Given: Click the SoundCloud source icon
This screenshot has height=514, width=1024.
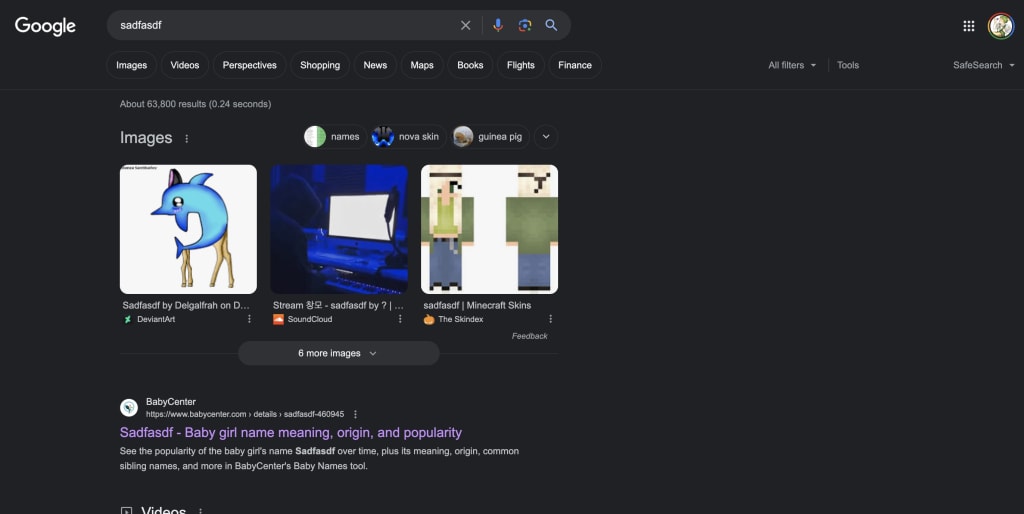Looking at the screenshot, I should coord(278,319).
